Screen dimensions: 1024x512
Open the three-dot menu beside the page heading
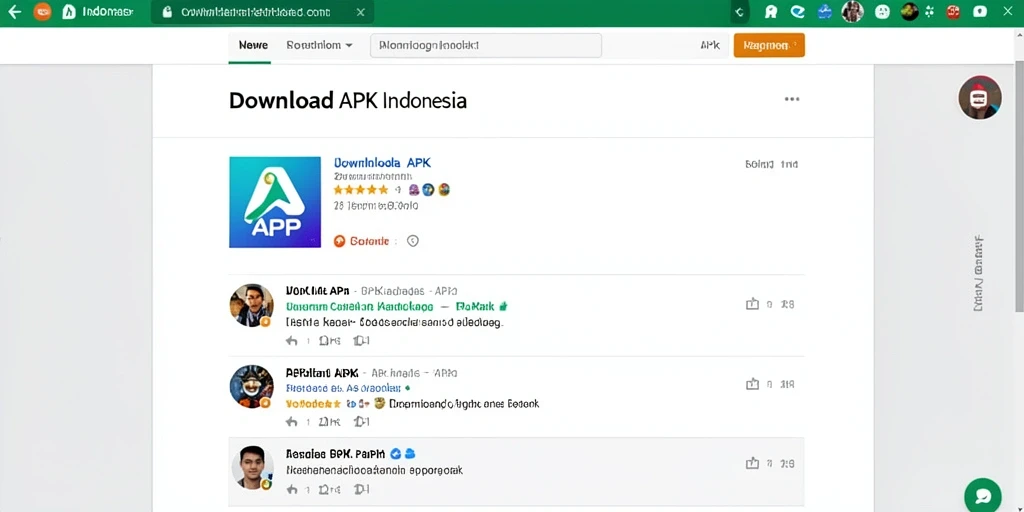[792, 99]
